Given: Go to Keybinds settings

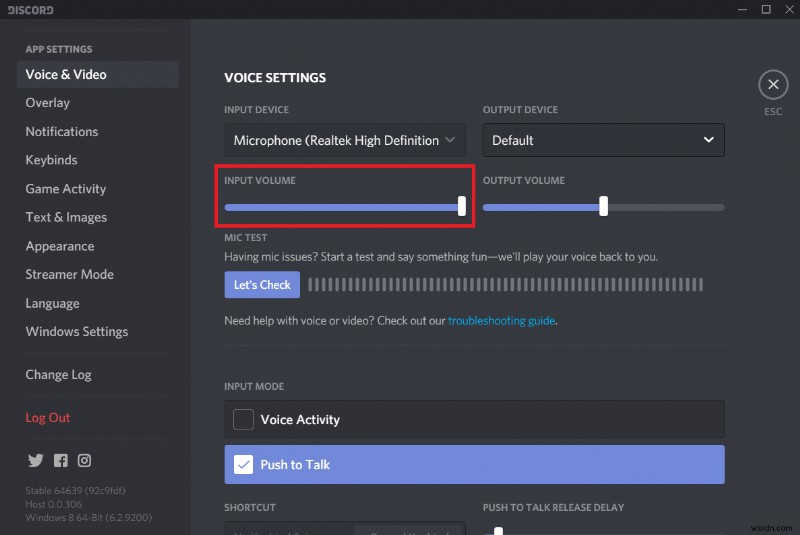Looking at the screenshot, I should click(x=52, y=160).
